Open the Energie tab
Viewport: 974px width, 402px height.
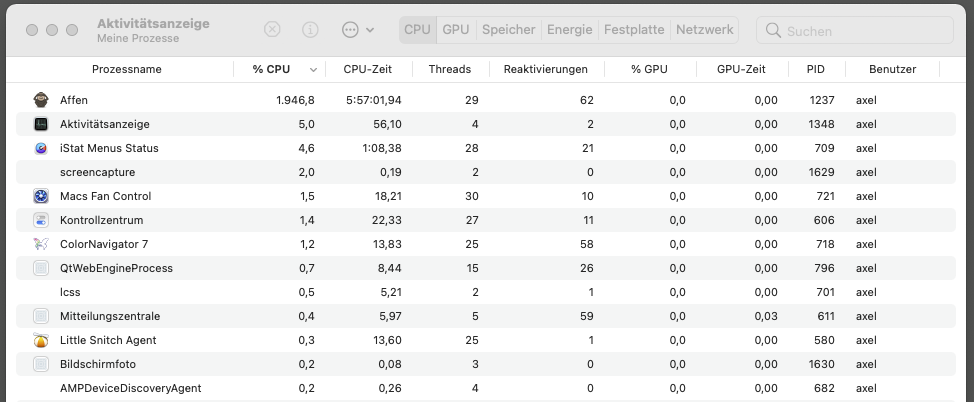[x=570, y=29]
